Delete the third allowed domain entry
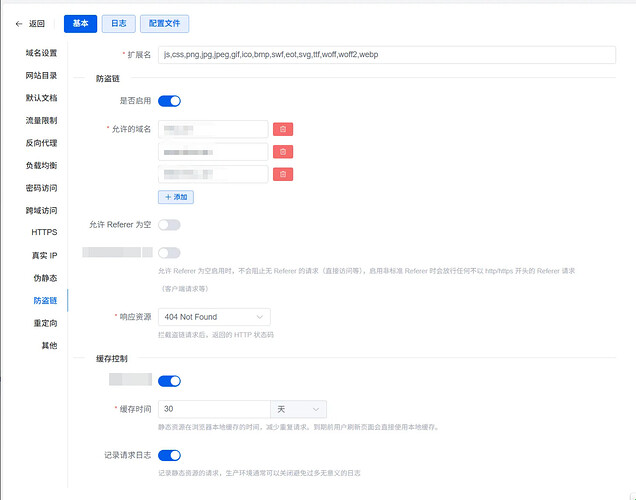 click(x=284, y=174)
